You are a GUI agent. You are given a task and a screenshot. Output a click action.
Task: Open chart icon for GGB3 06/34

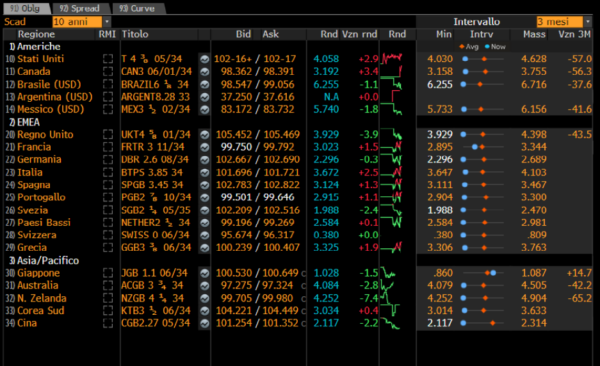(x=205, y=248)
